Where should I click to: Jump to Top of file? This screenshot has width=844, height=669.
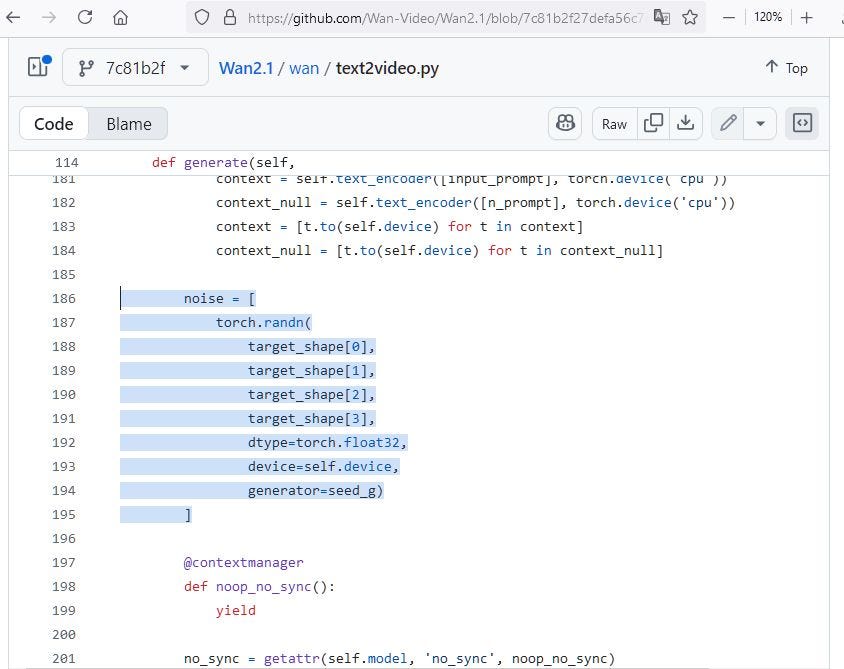coord(786,68)
